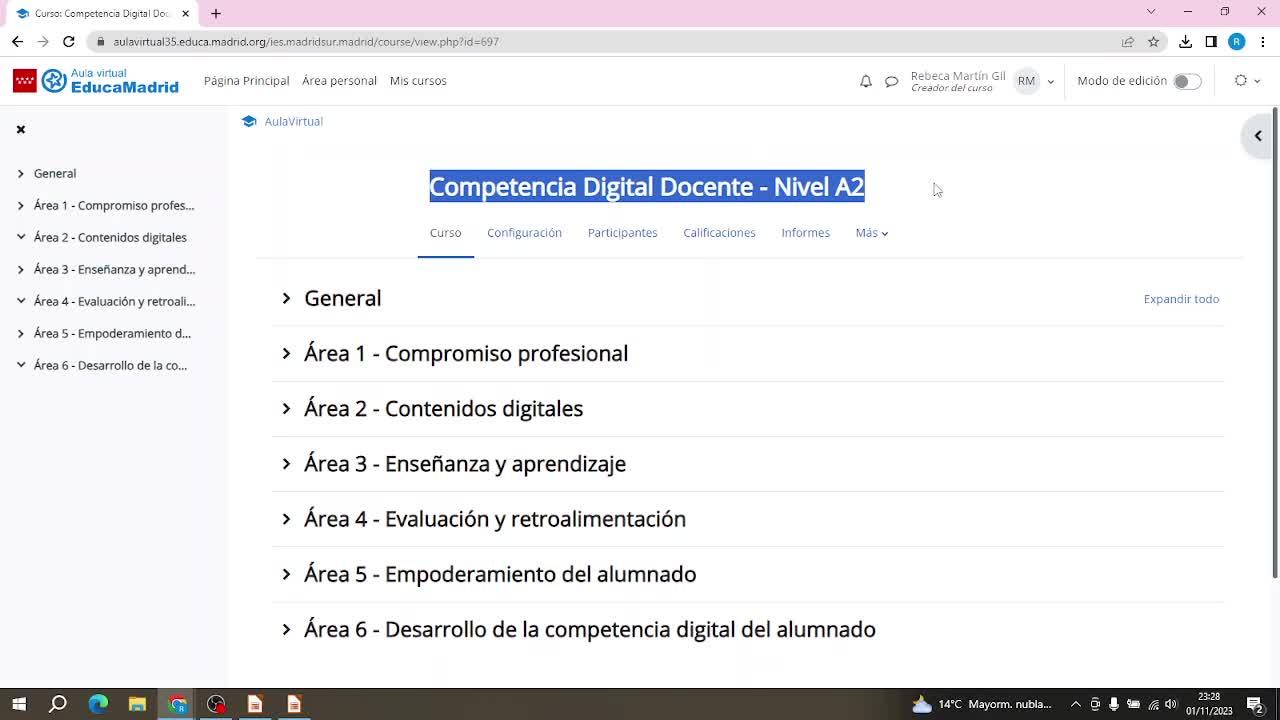Click the EducaMadrid Aula Virtual logo
Screen dimensions: 1280x720
pyautogui.click(x=96, y=81)
